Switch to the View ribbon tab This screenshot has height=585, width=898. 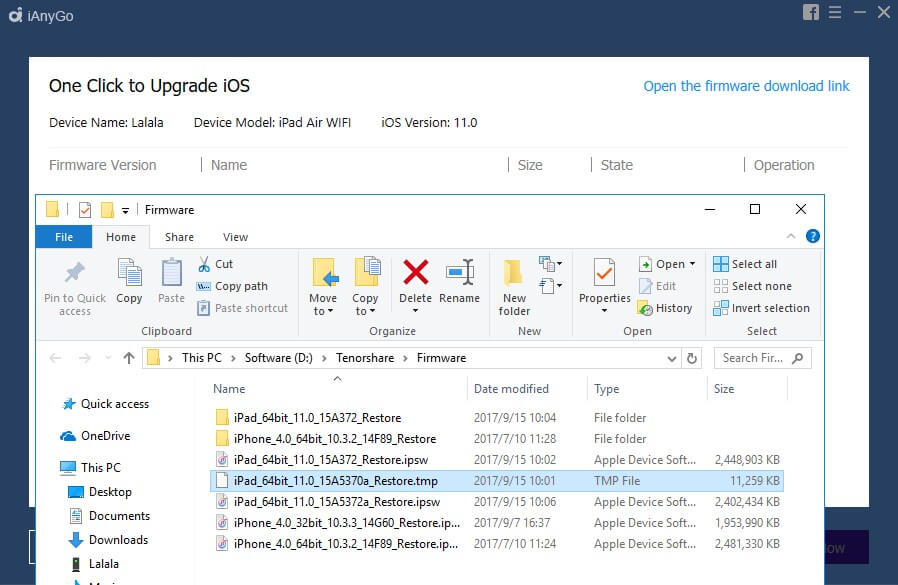tap(235, 237)
